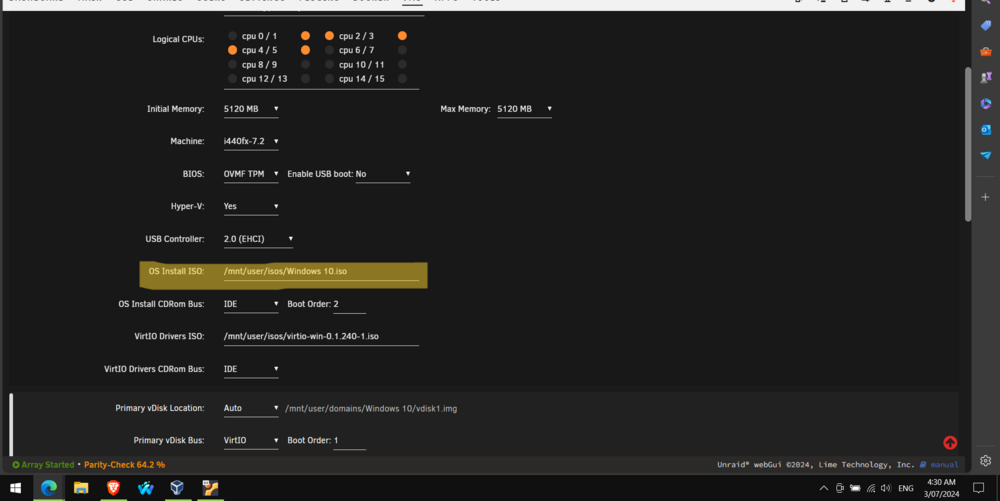Click the tray icon before battery
The height and width of the screenshot is (501, 1000).
pos(840,488)
